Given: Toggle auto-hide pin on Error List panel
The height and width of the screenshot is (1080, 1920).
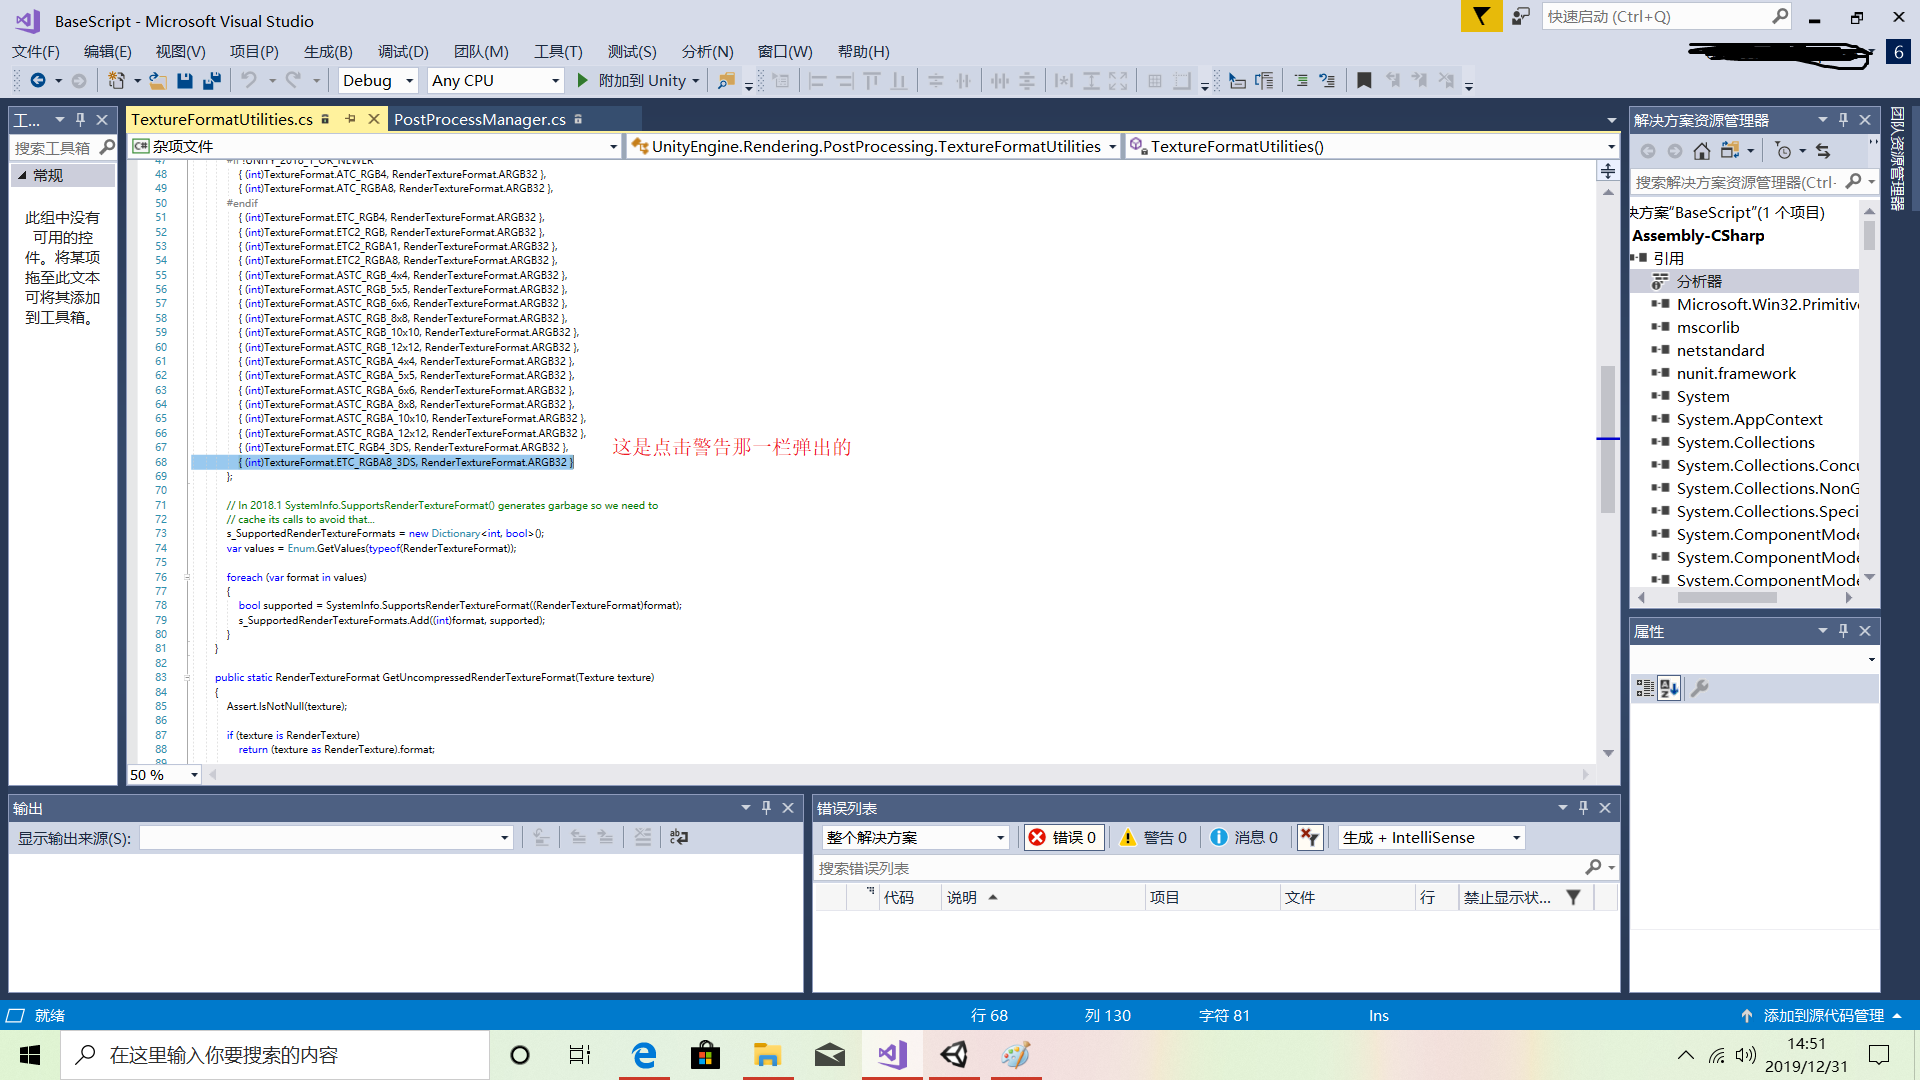Looking at the screenshot, I should point(1583,807).
